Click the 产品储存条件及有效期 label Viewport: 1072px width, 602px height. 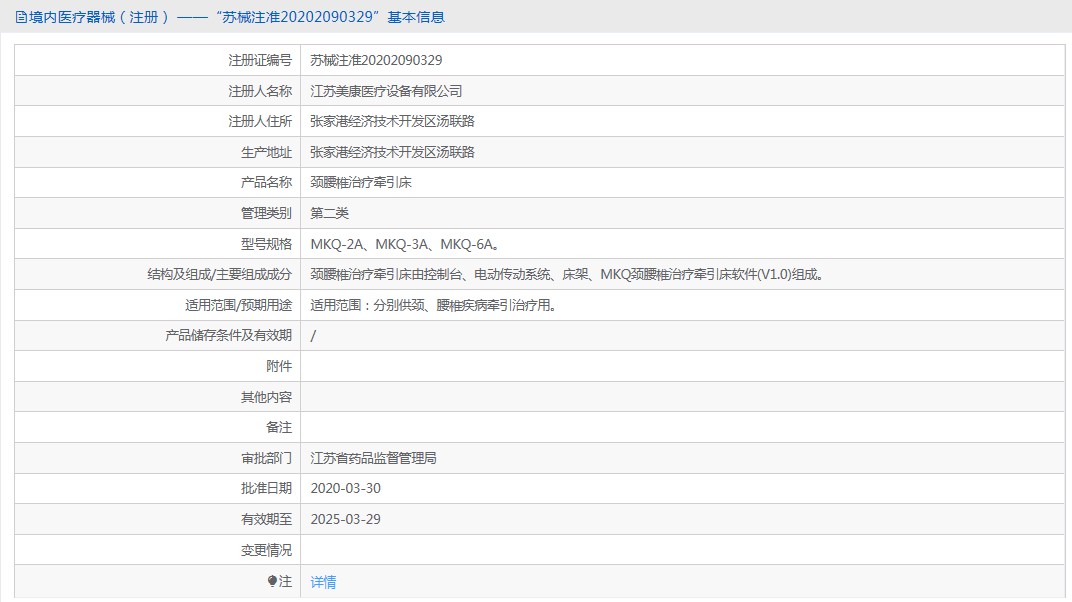pos(228,336)
